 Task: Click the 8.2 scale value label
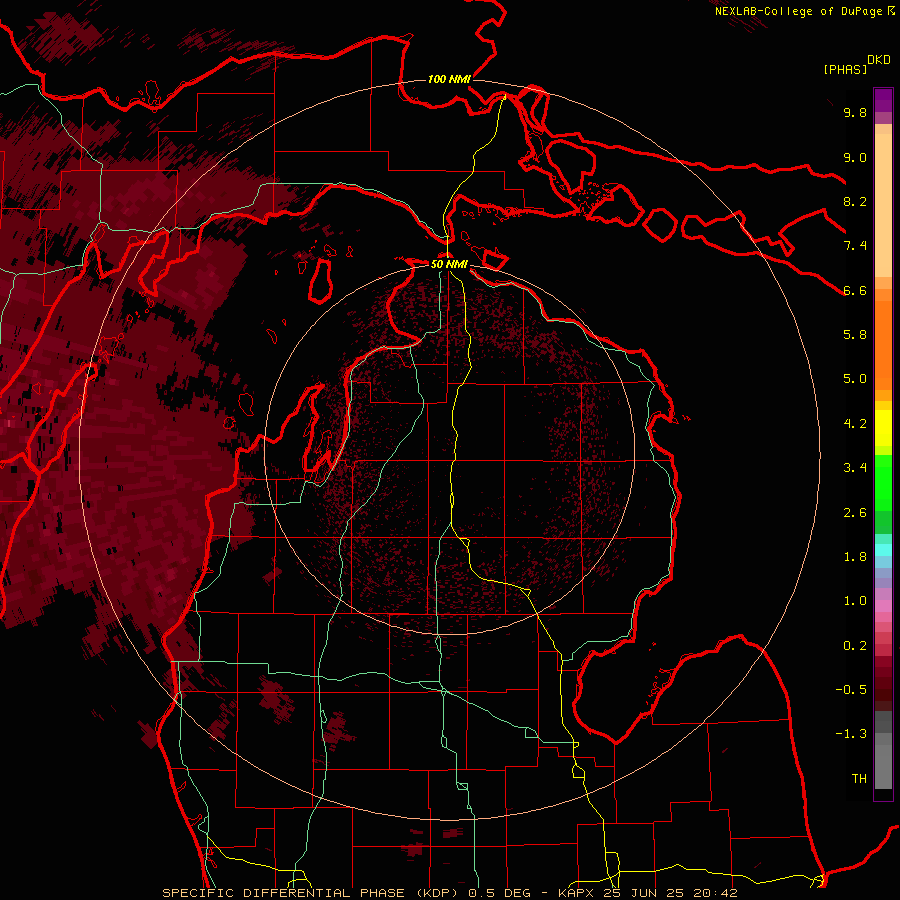[855, 201]
